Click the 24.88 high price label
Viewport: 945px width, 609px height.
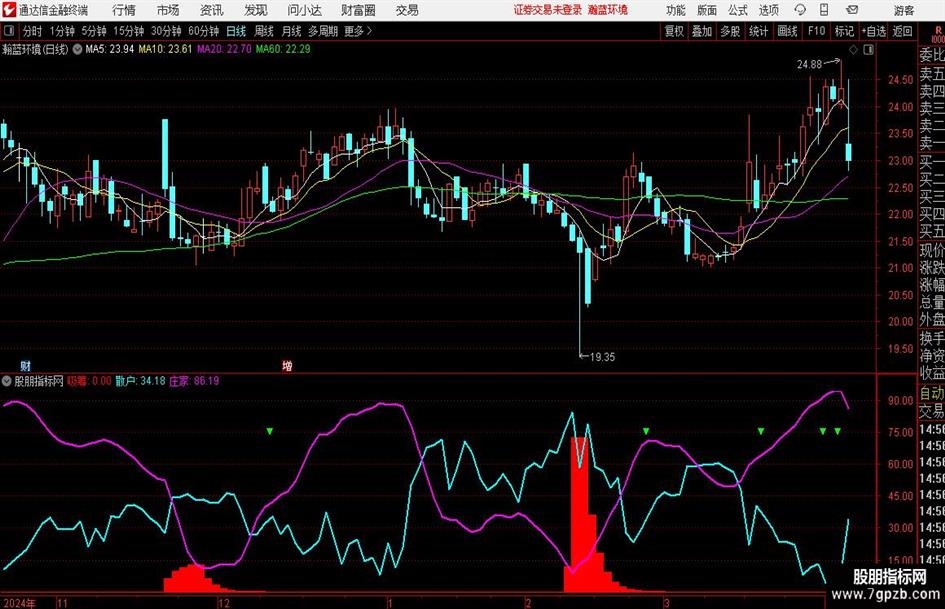(x=809, y=65)
